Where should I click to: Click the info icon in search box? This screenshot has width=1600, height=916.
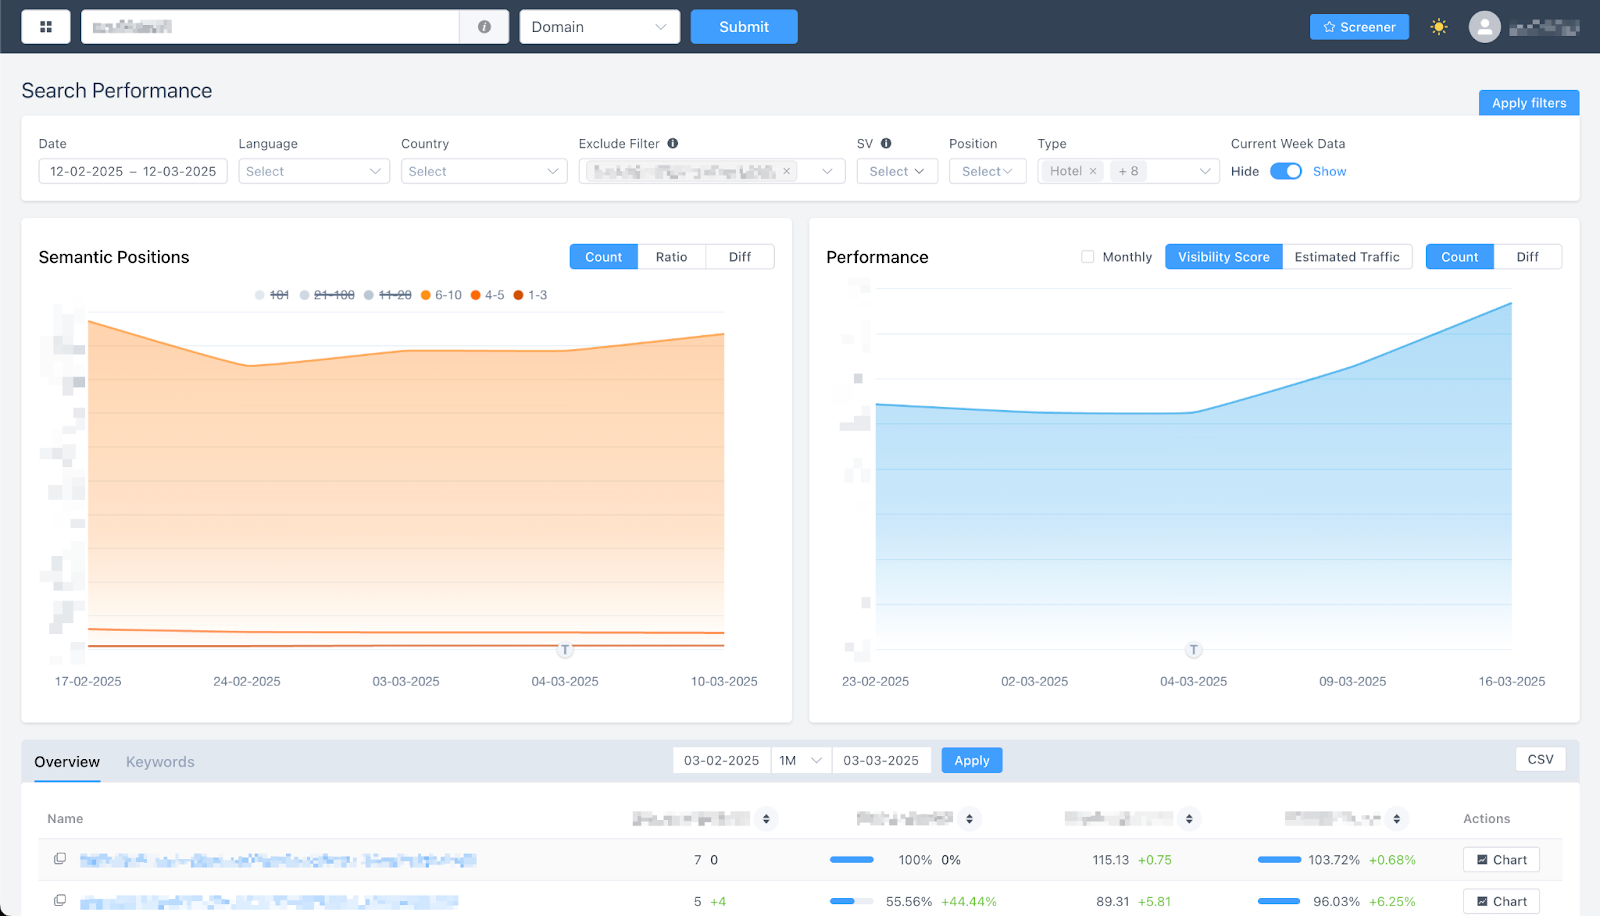(484, 27)
